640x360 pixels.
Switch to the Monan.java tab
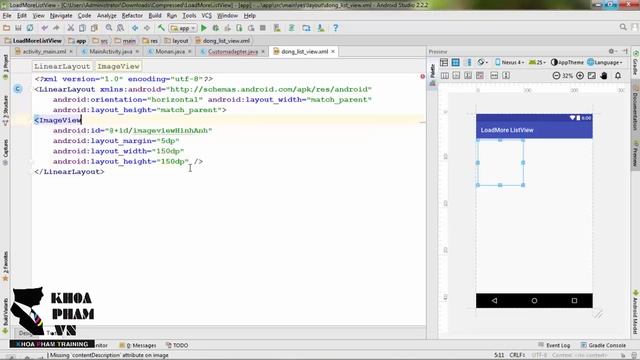point(170,51)
